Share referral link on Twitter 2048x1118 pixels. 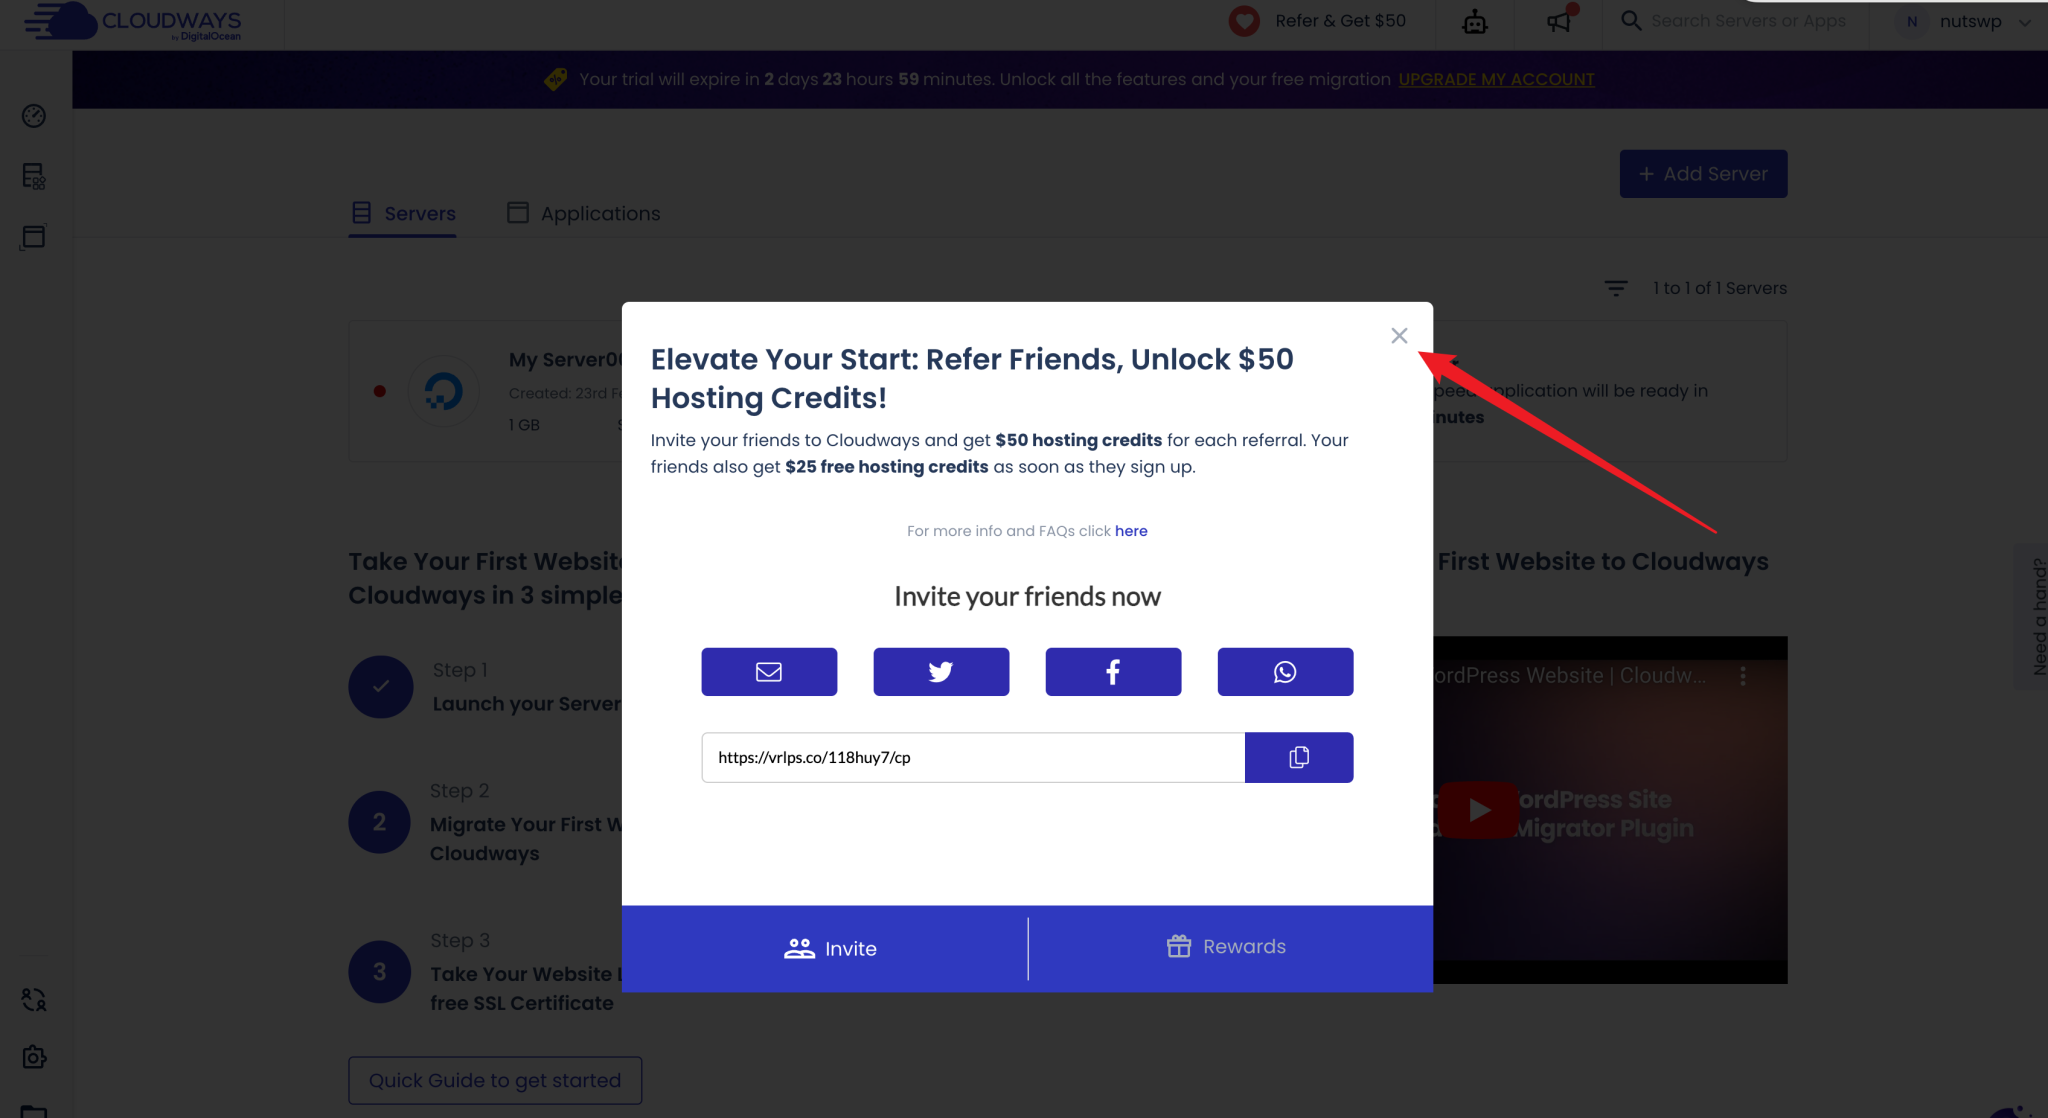pyautogui.click(x=941, y=672)
